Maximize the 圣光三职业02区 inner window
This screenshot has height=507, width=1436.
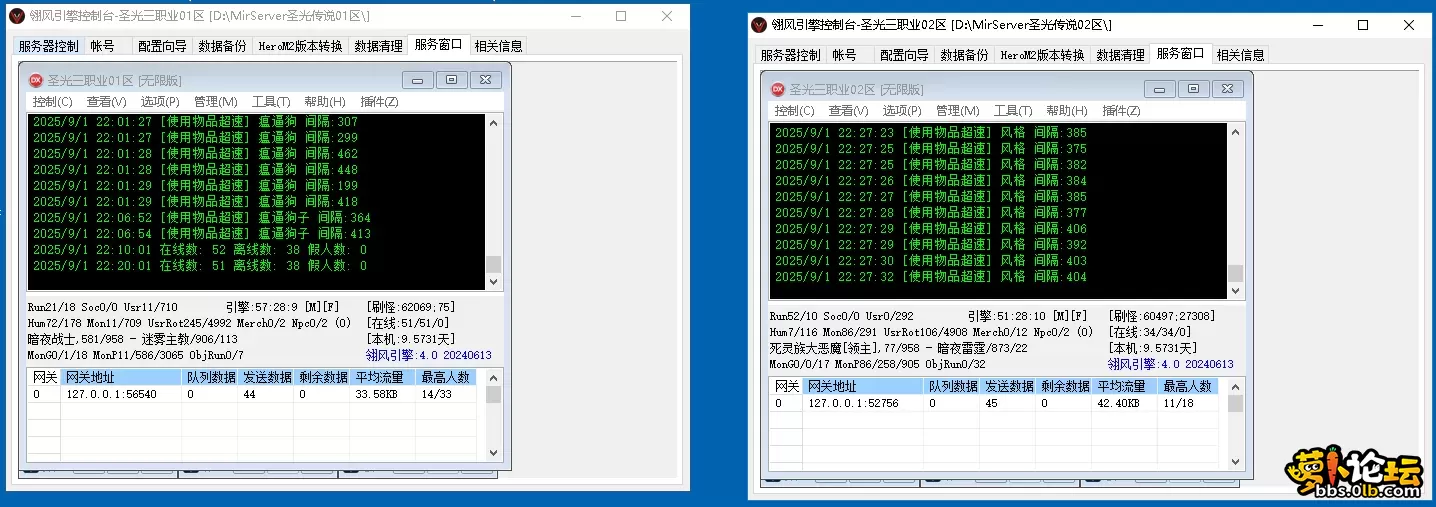point(1193,89)
